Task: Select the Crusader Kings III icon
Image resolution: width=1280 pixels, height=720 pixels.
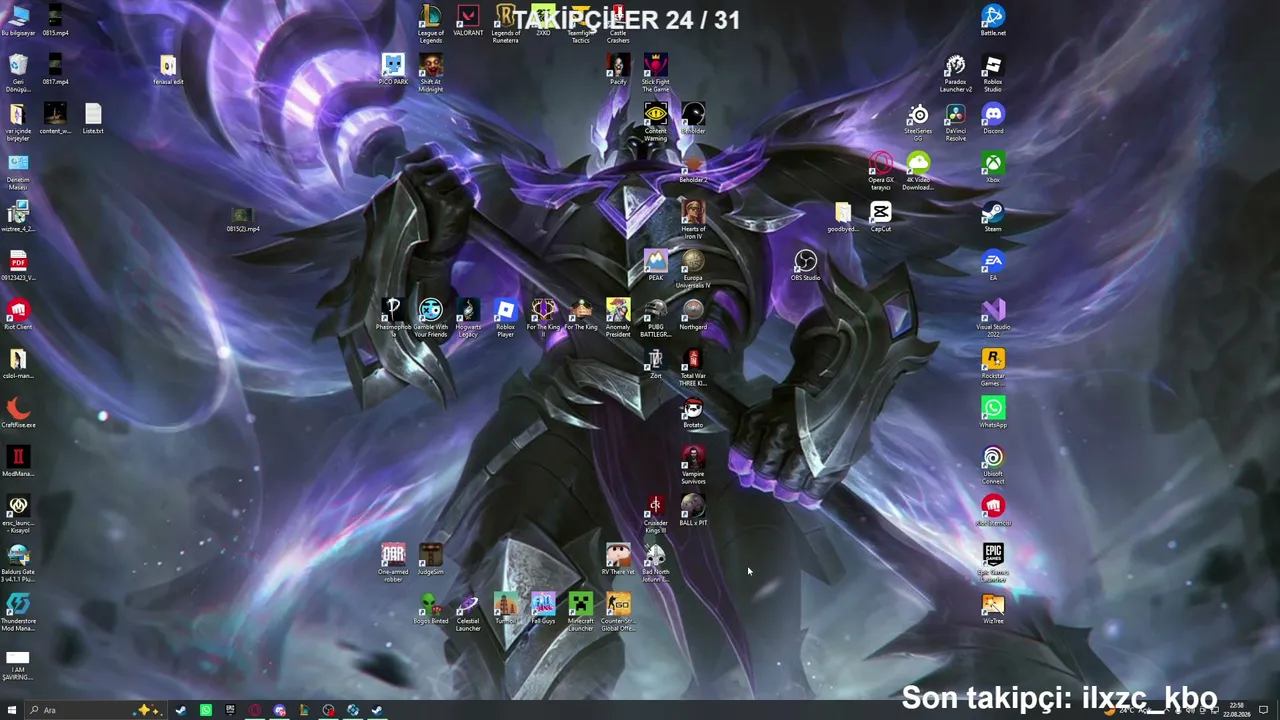Action: pos(656,515)
